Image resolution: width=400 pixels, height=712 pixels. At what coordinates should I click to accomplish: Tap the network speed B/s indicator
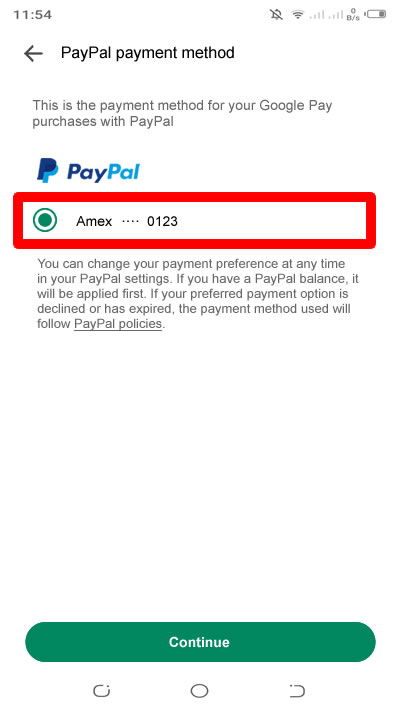point(355,15)
